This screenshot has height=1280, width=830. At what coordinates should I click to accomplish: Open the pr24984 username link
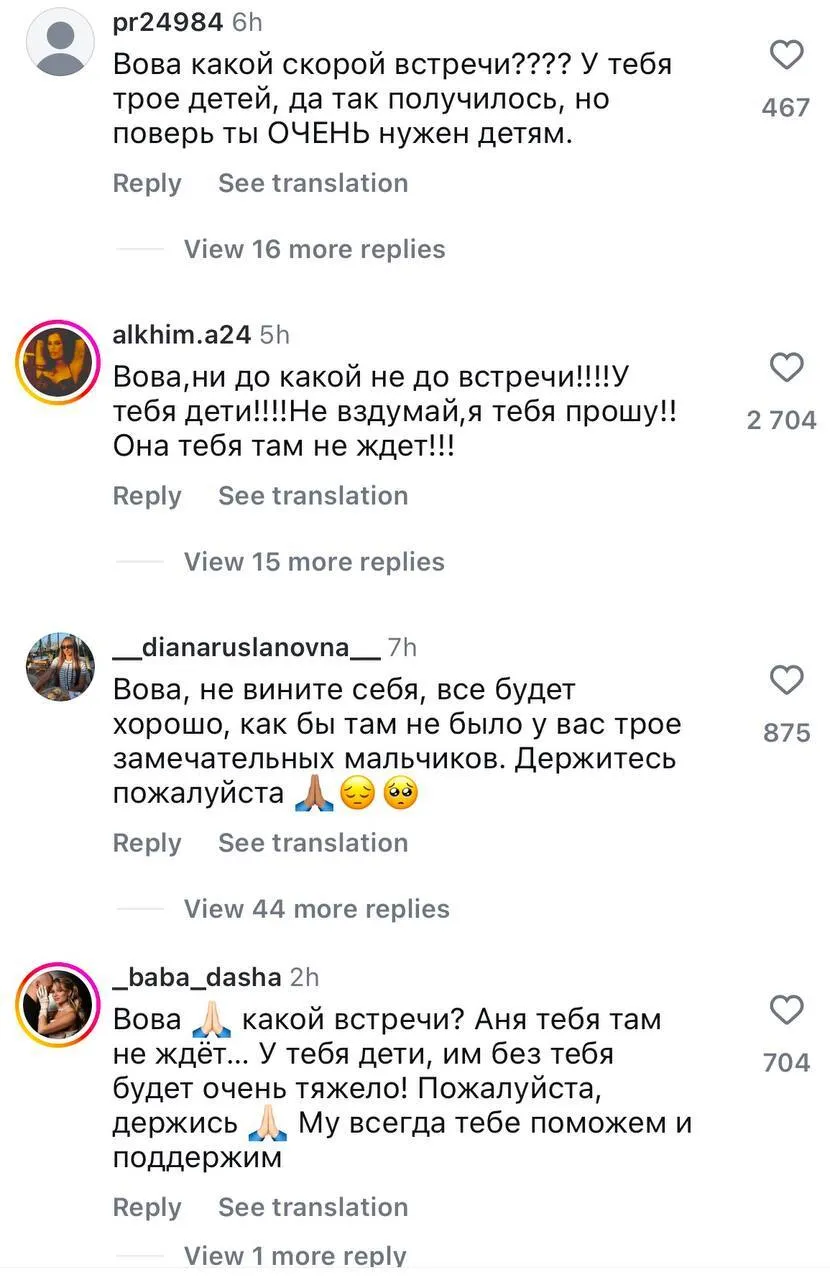[x=167, y=22]
